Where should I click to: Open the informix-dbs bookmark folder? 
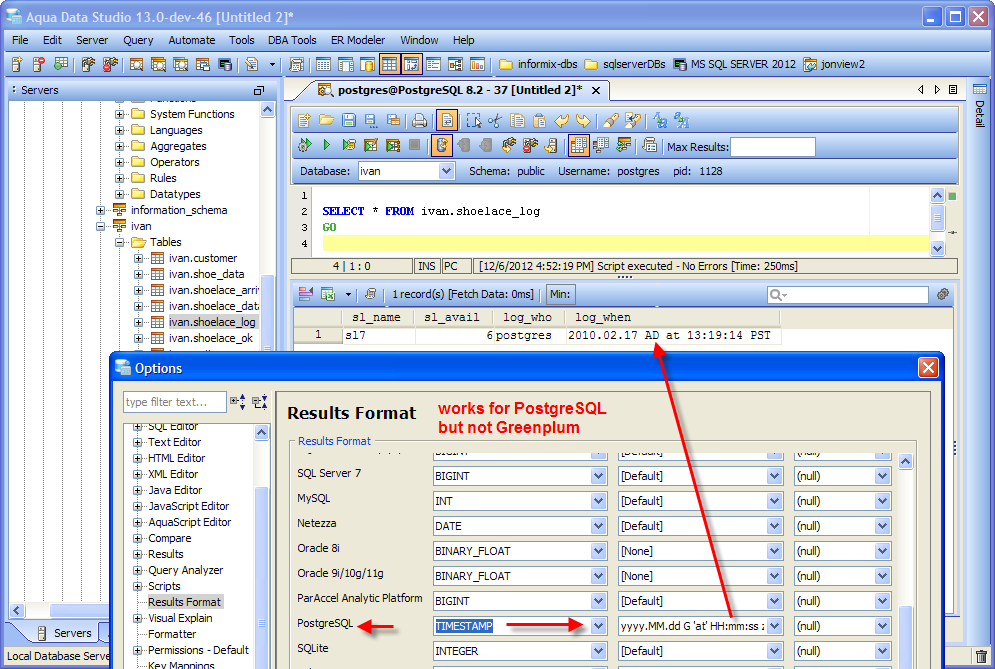point(538,64)
